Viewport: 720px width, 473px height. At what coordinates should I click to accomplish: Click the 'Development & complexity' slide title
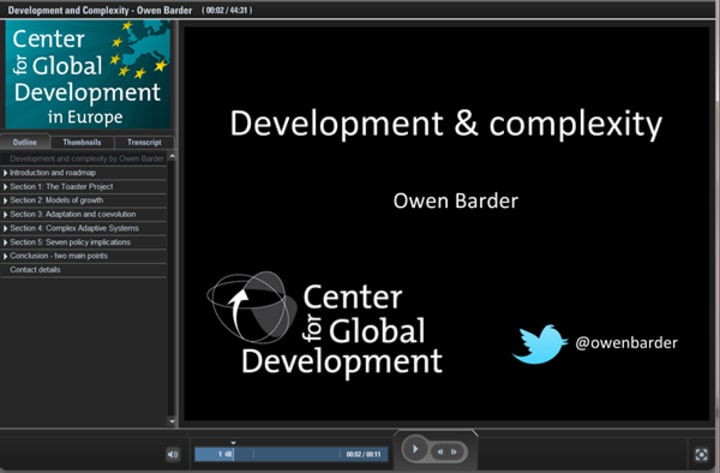(x=446, y=124)
